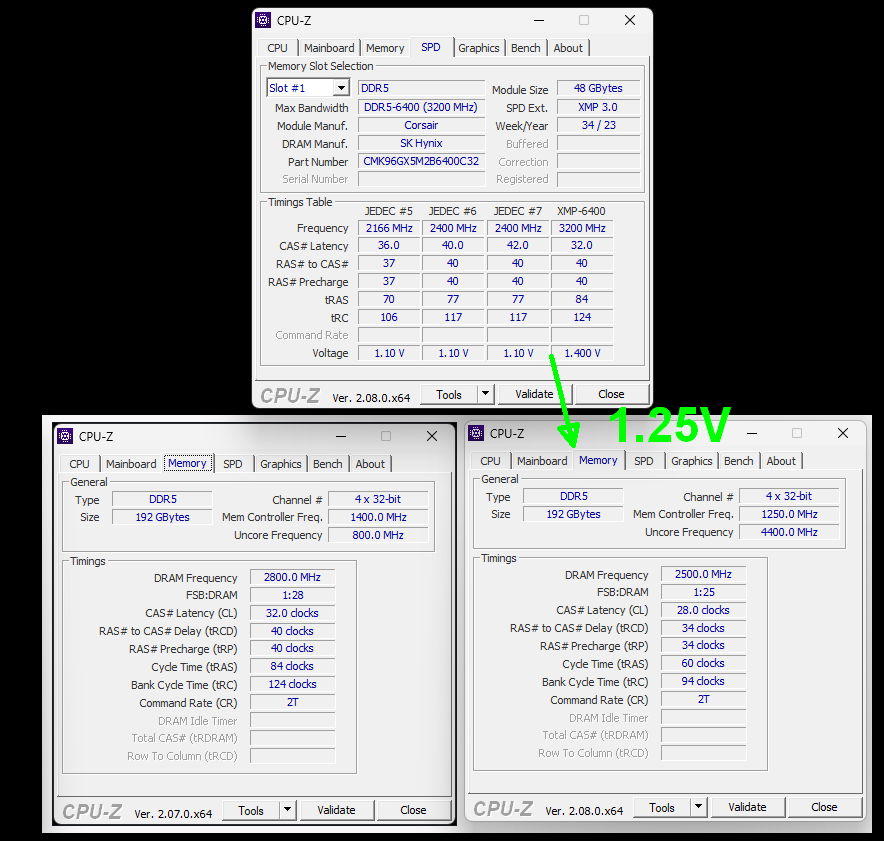
Task: Click Validate button in bottom-right window
Action: [747, 807]
